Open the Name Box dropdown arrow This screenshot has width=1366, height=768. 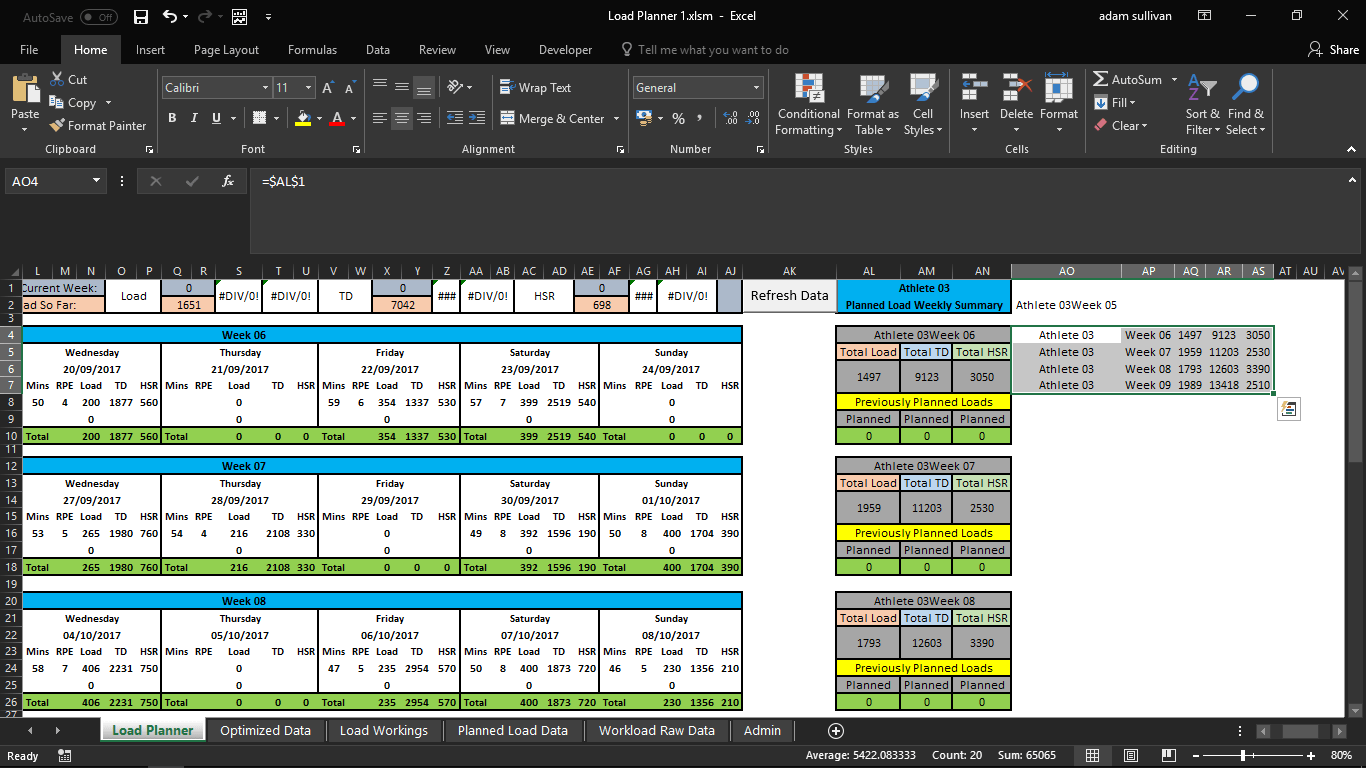(x=97, y=181)
